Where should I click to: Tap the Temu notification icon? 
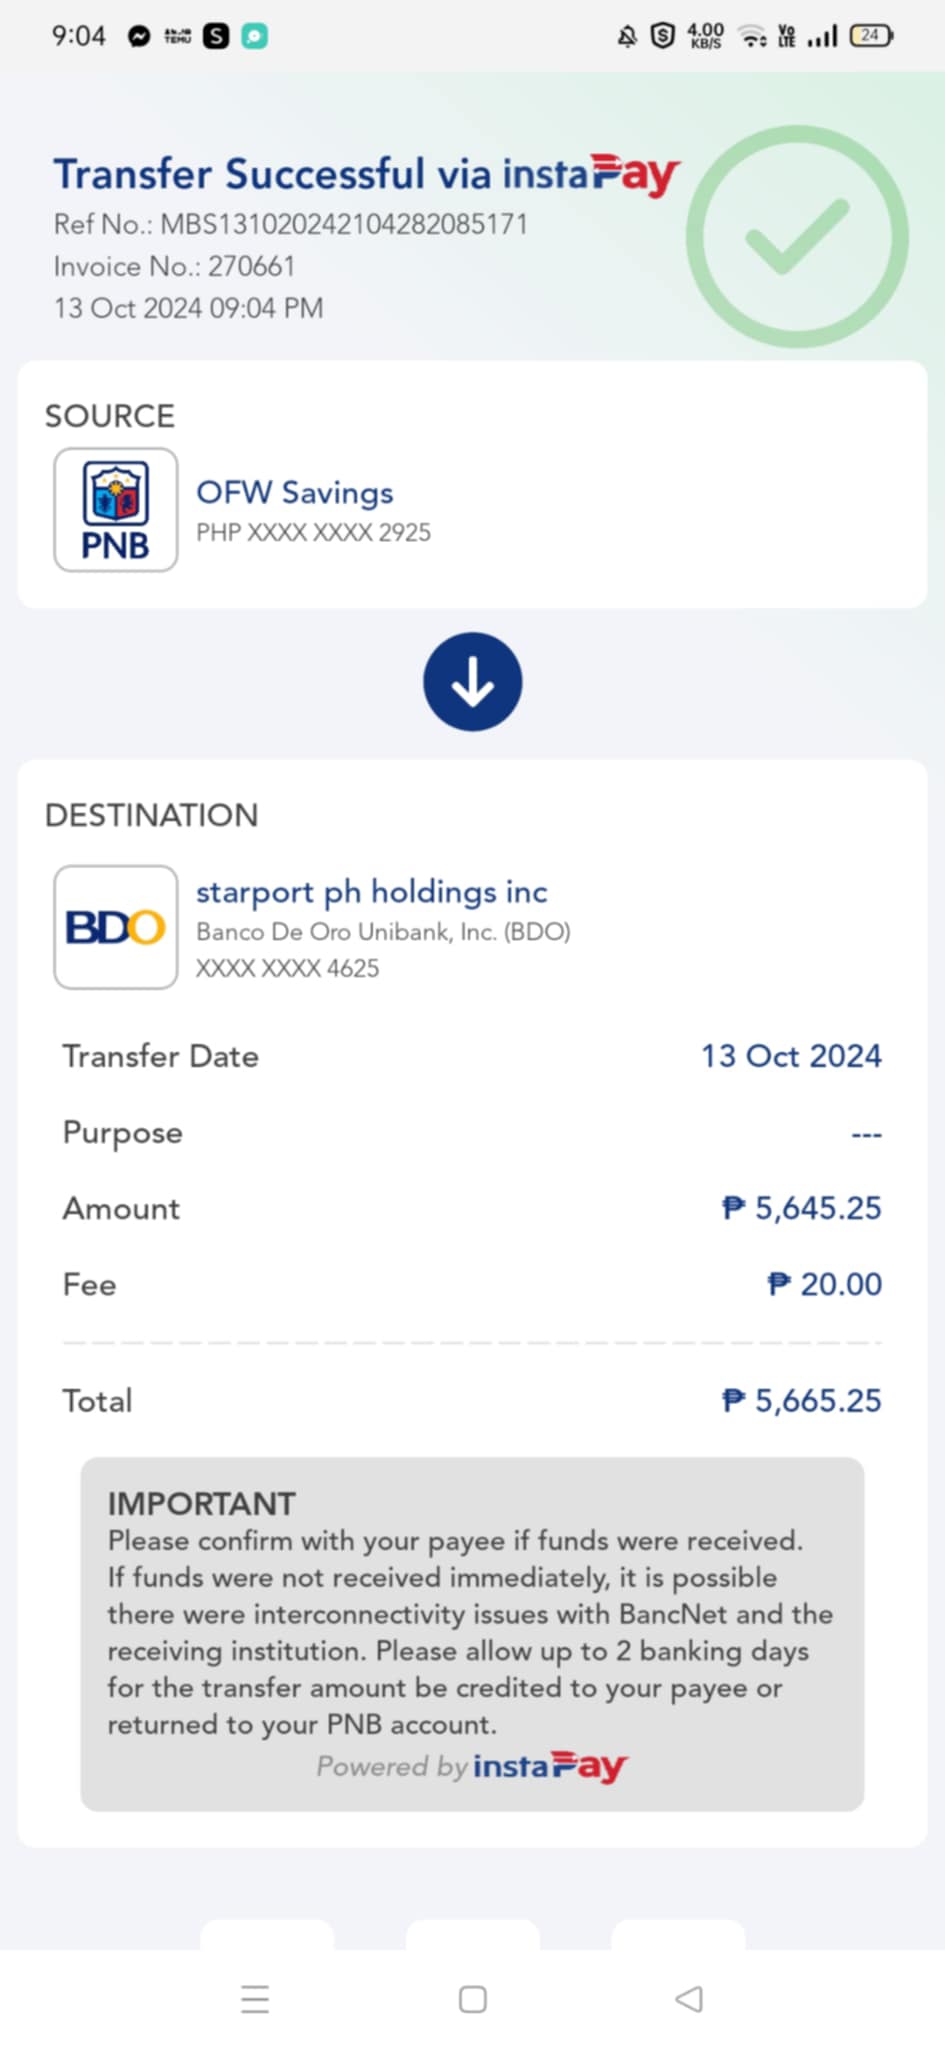pyautogui.click(x=177, y=37)
